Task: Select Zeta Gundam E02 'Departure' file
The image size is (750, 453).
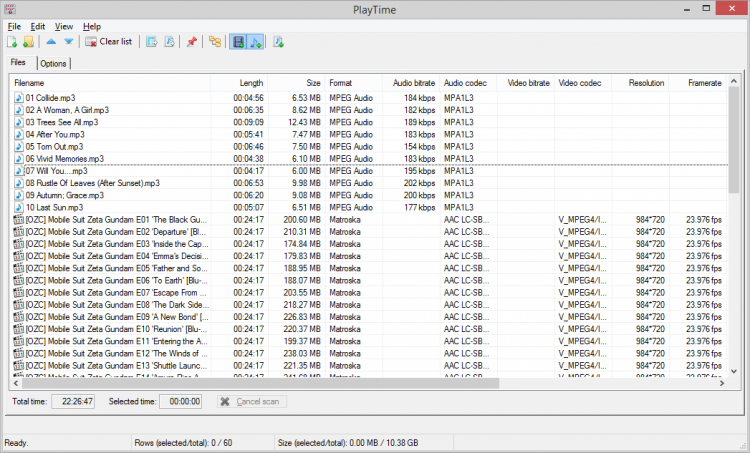Action: pos(116,232)
